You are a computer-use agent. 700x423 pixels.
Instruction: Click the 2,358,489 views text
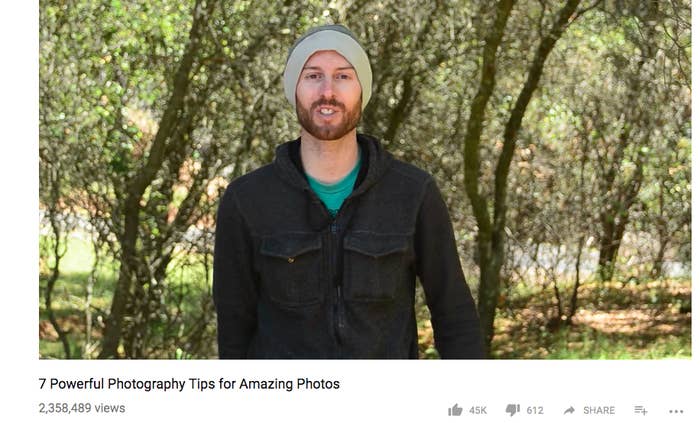[x=82, y=408]
